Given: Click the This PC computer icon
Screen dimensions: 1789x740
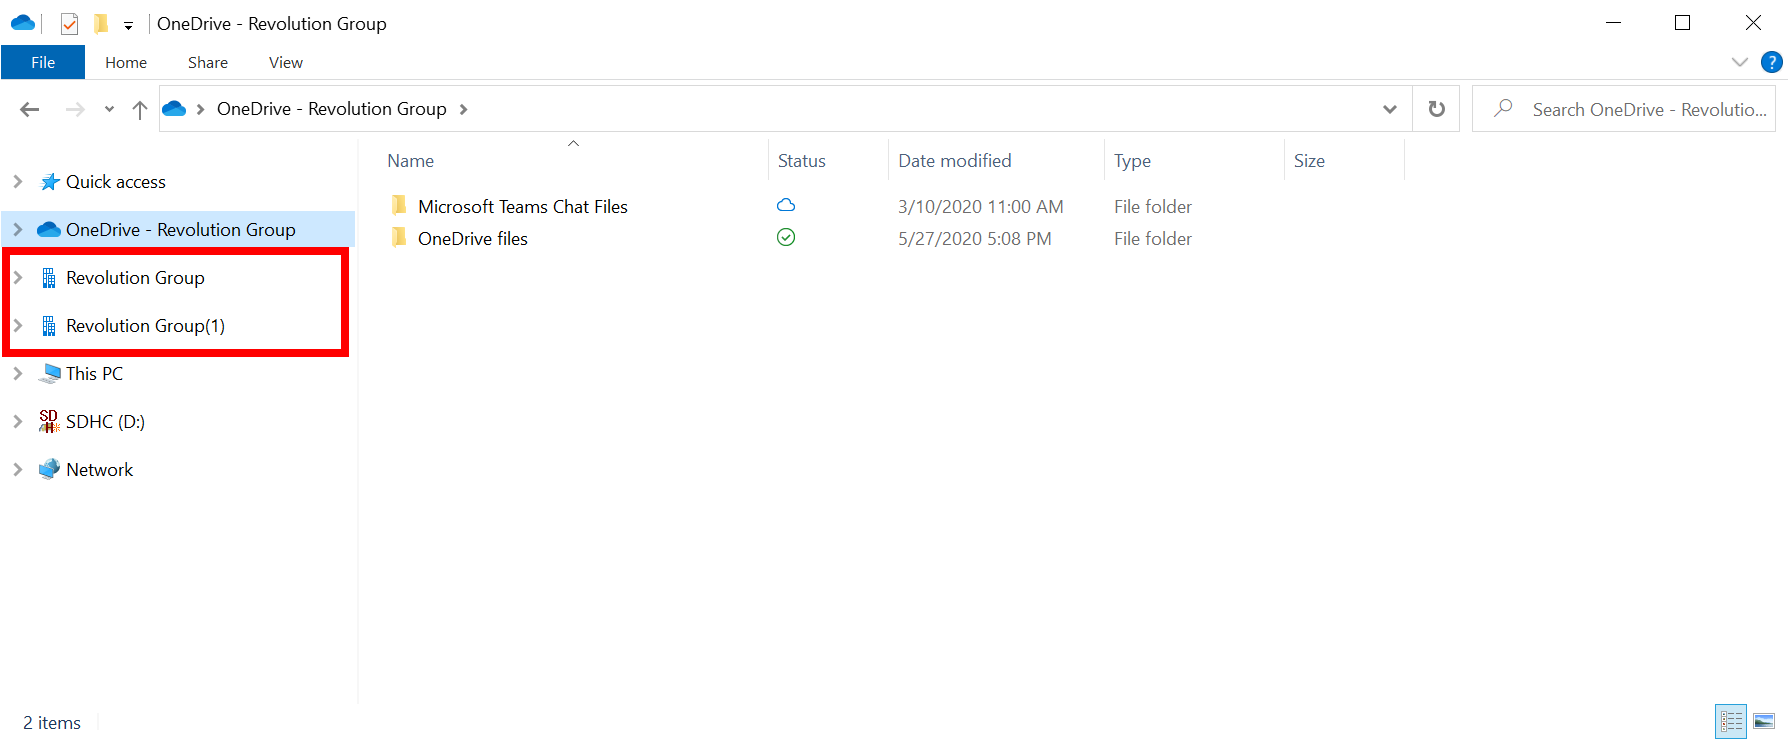Looking at the screenshot, I should tap(49, 373).
